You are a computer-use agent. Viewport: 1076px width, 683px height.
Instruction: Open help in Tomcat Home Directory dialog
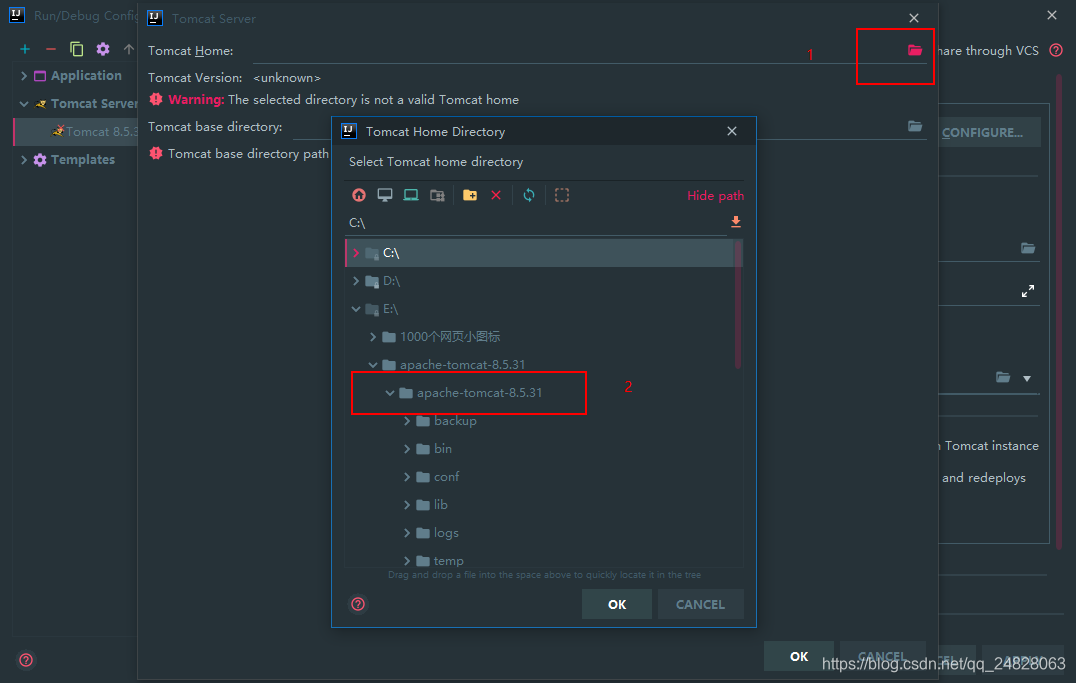[358, 604]
